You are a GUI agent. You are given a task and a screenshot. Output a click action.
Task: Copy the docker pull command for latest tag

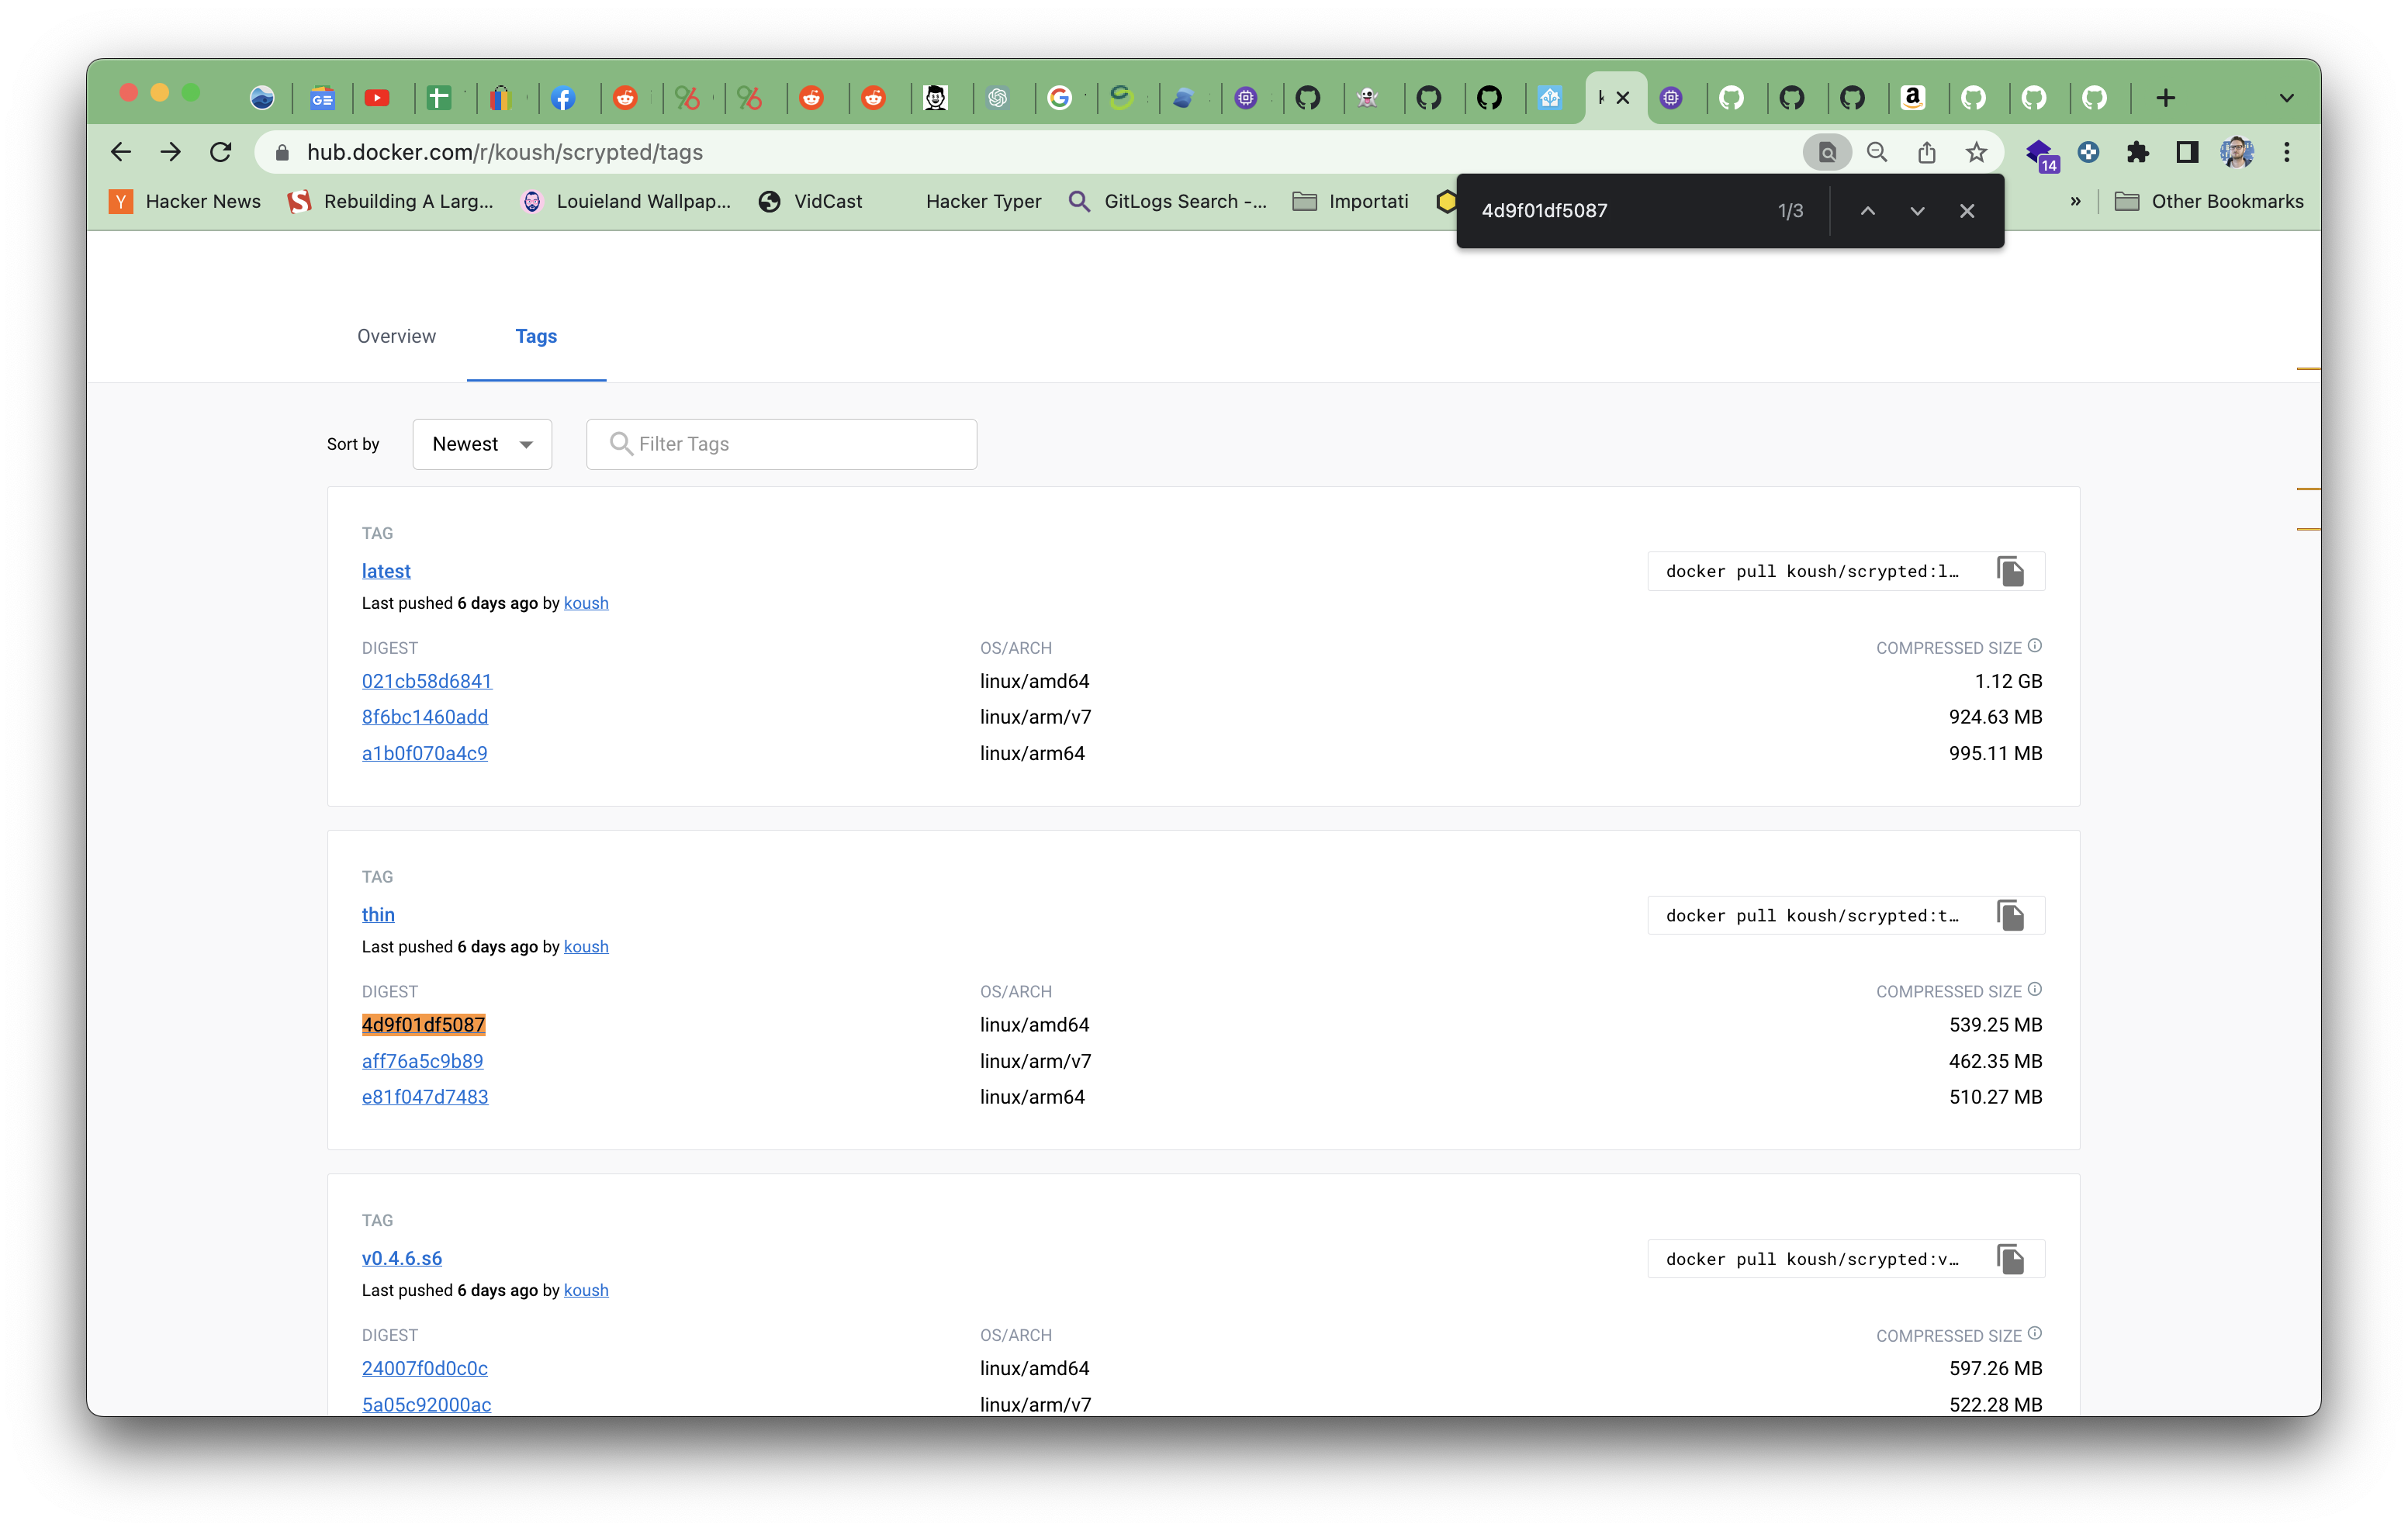[x=2011, y=571]
